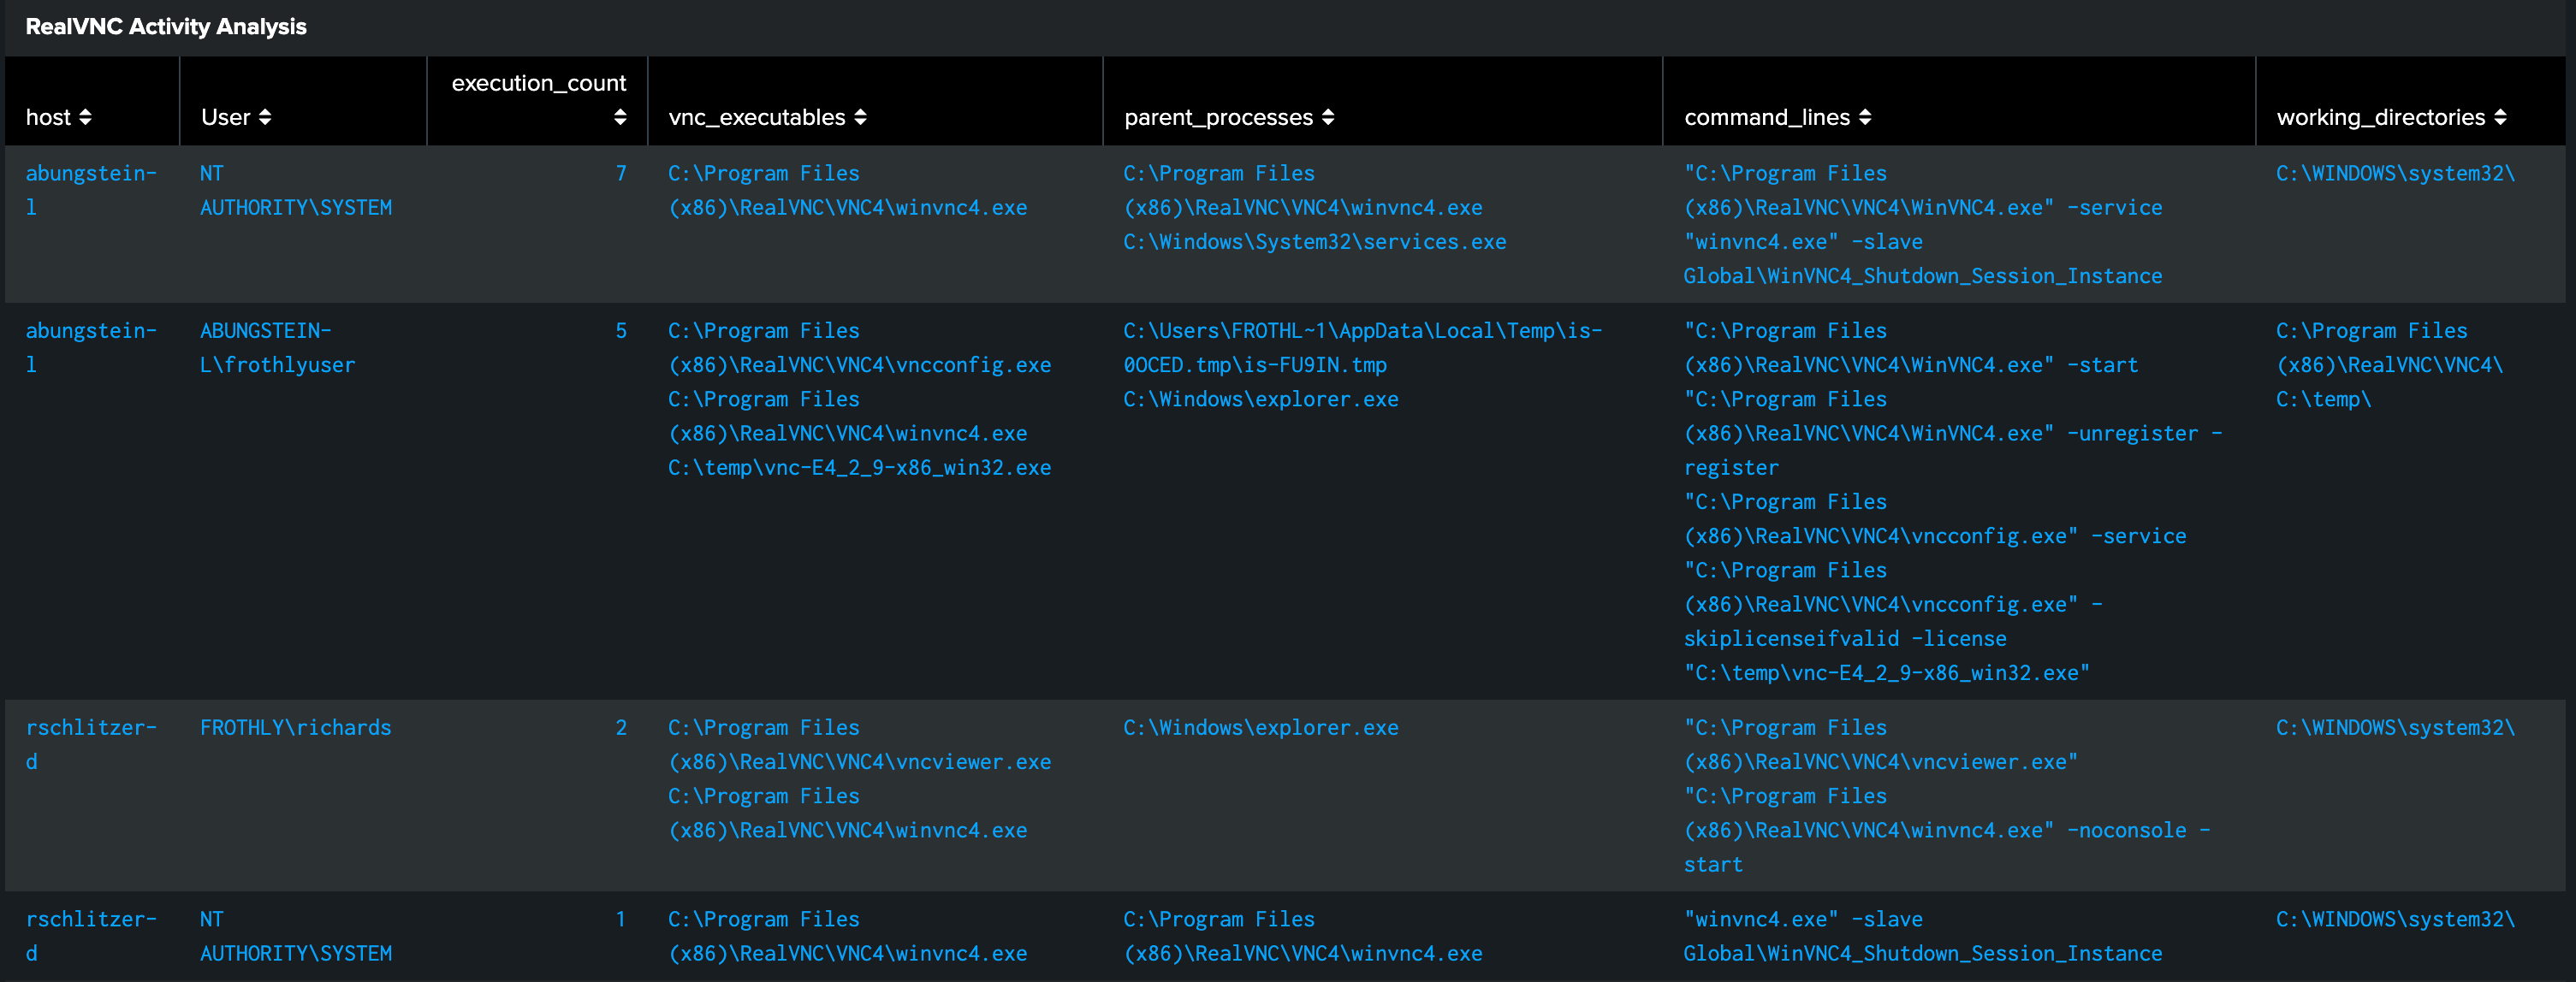Viewport: 2576px width, 982px height.
Task: Click sort icon on vnc_executables column
Action: [x=860, y=118]
